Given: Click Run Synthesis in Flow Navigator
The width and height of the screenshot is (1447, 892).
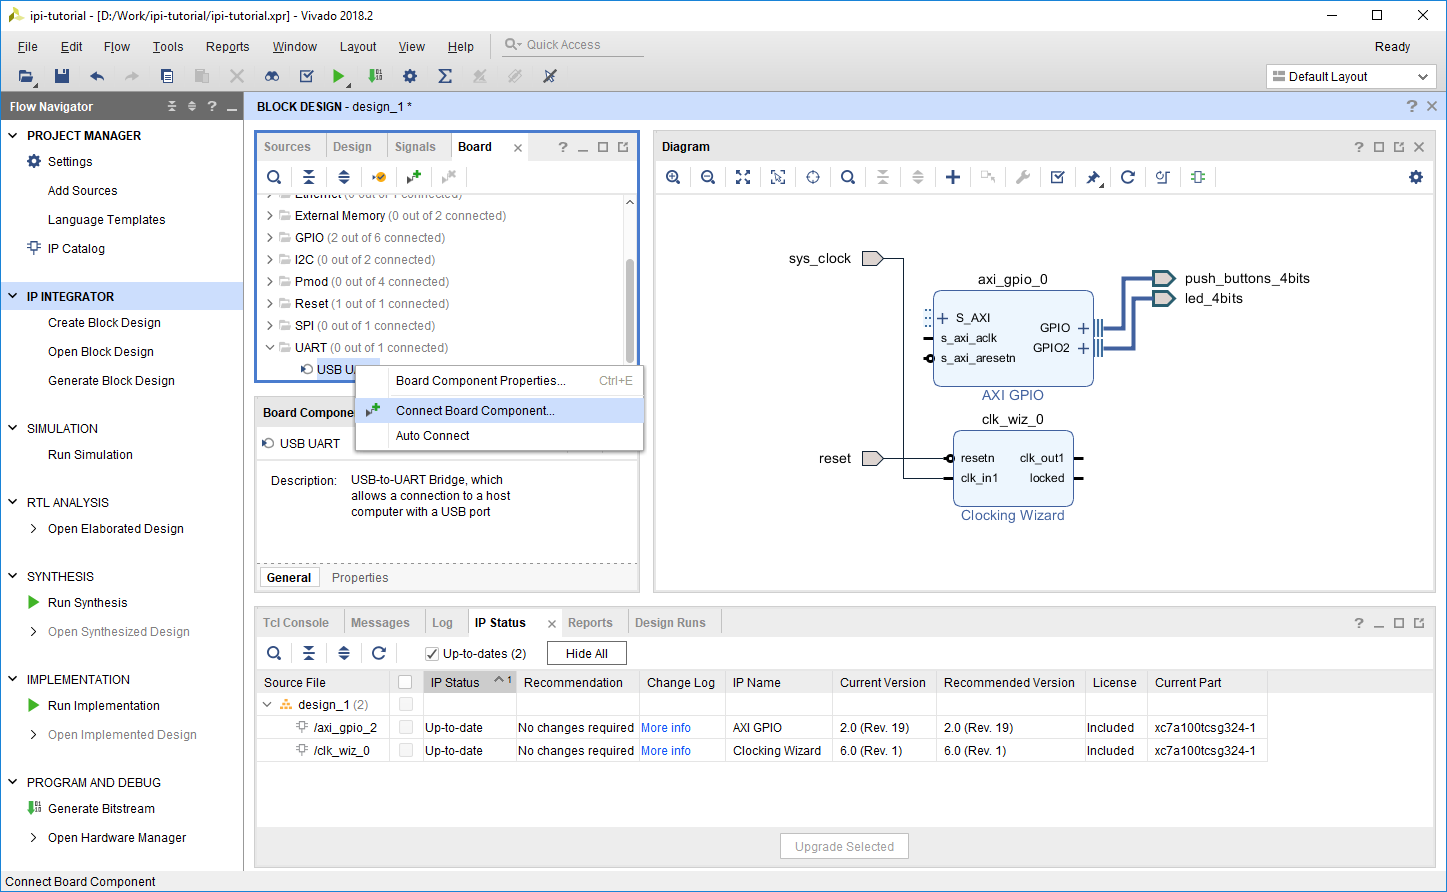Looking at the screenshot, I should (x=88, y=603).
